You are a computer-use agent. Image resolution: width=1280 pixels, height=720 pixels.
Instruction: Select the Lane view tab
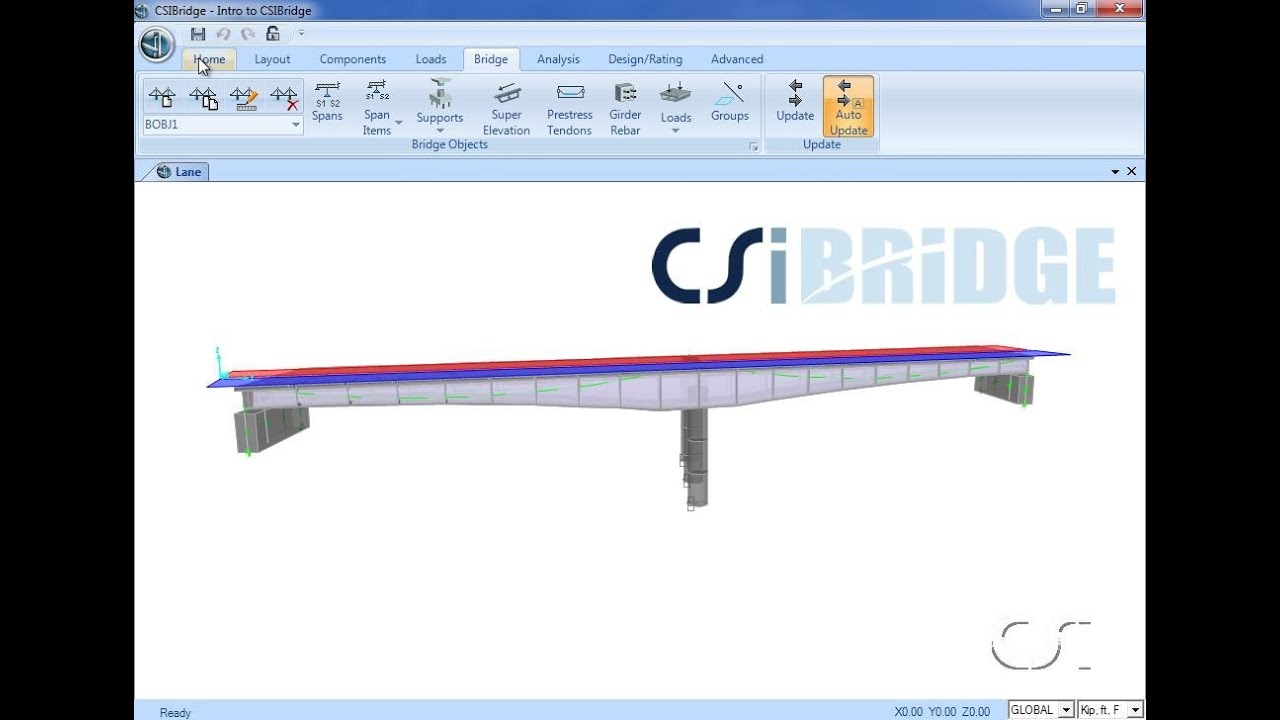pyautogui.click(x=180, y=172)
